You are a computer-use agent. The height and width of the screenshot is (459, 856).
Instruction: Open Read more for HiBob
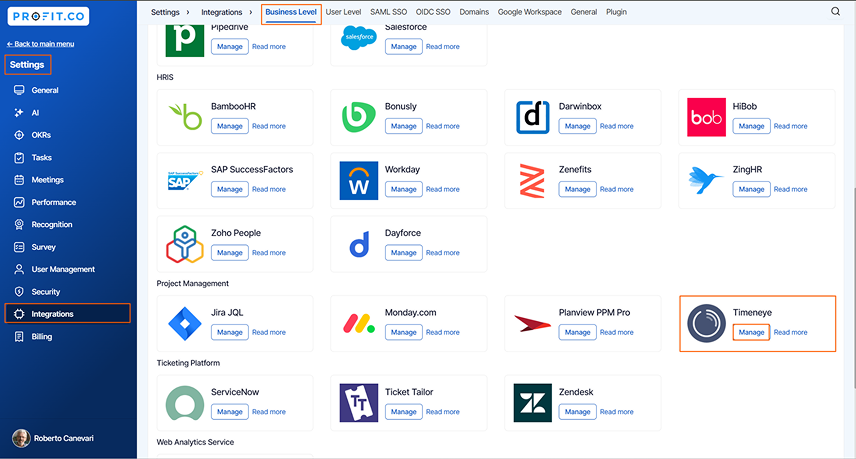click(790, 126)
